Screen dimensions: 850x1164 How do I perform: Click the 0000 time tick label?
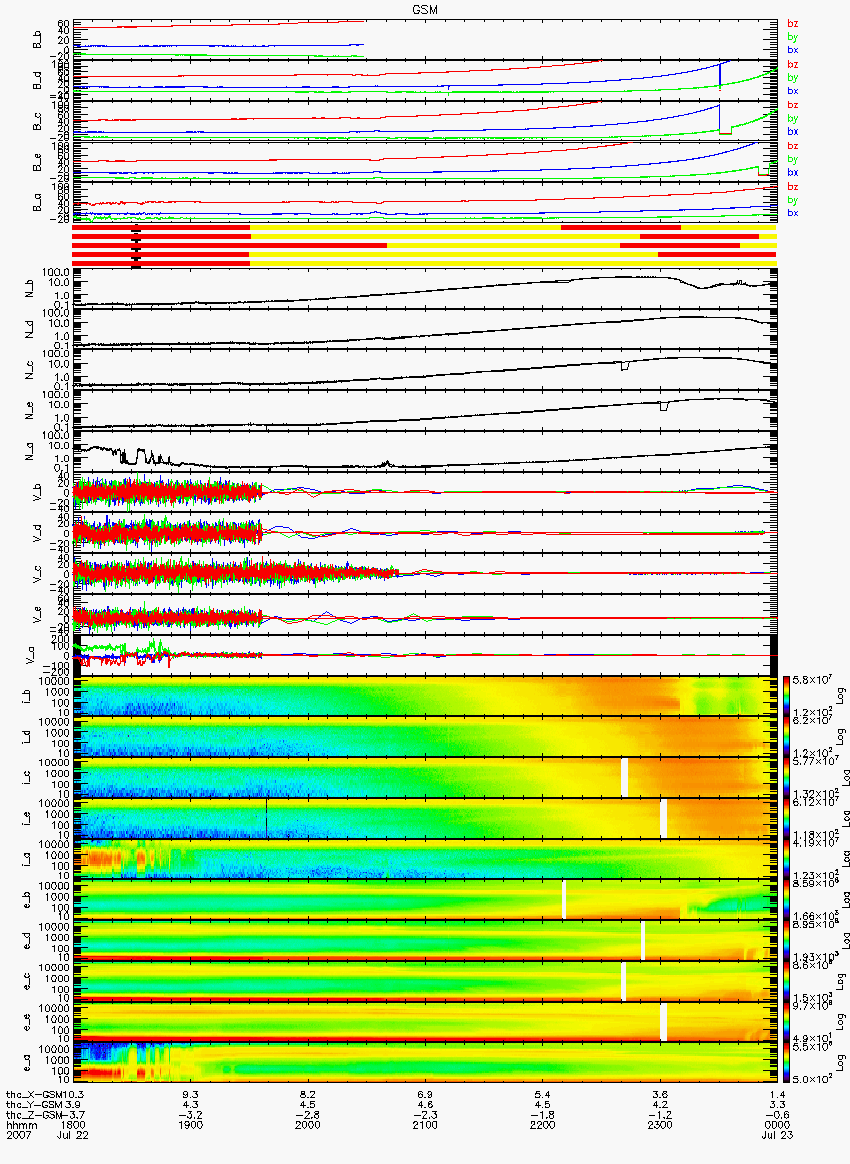tap(777, 1125)
